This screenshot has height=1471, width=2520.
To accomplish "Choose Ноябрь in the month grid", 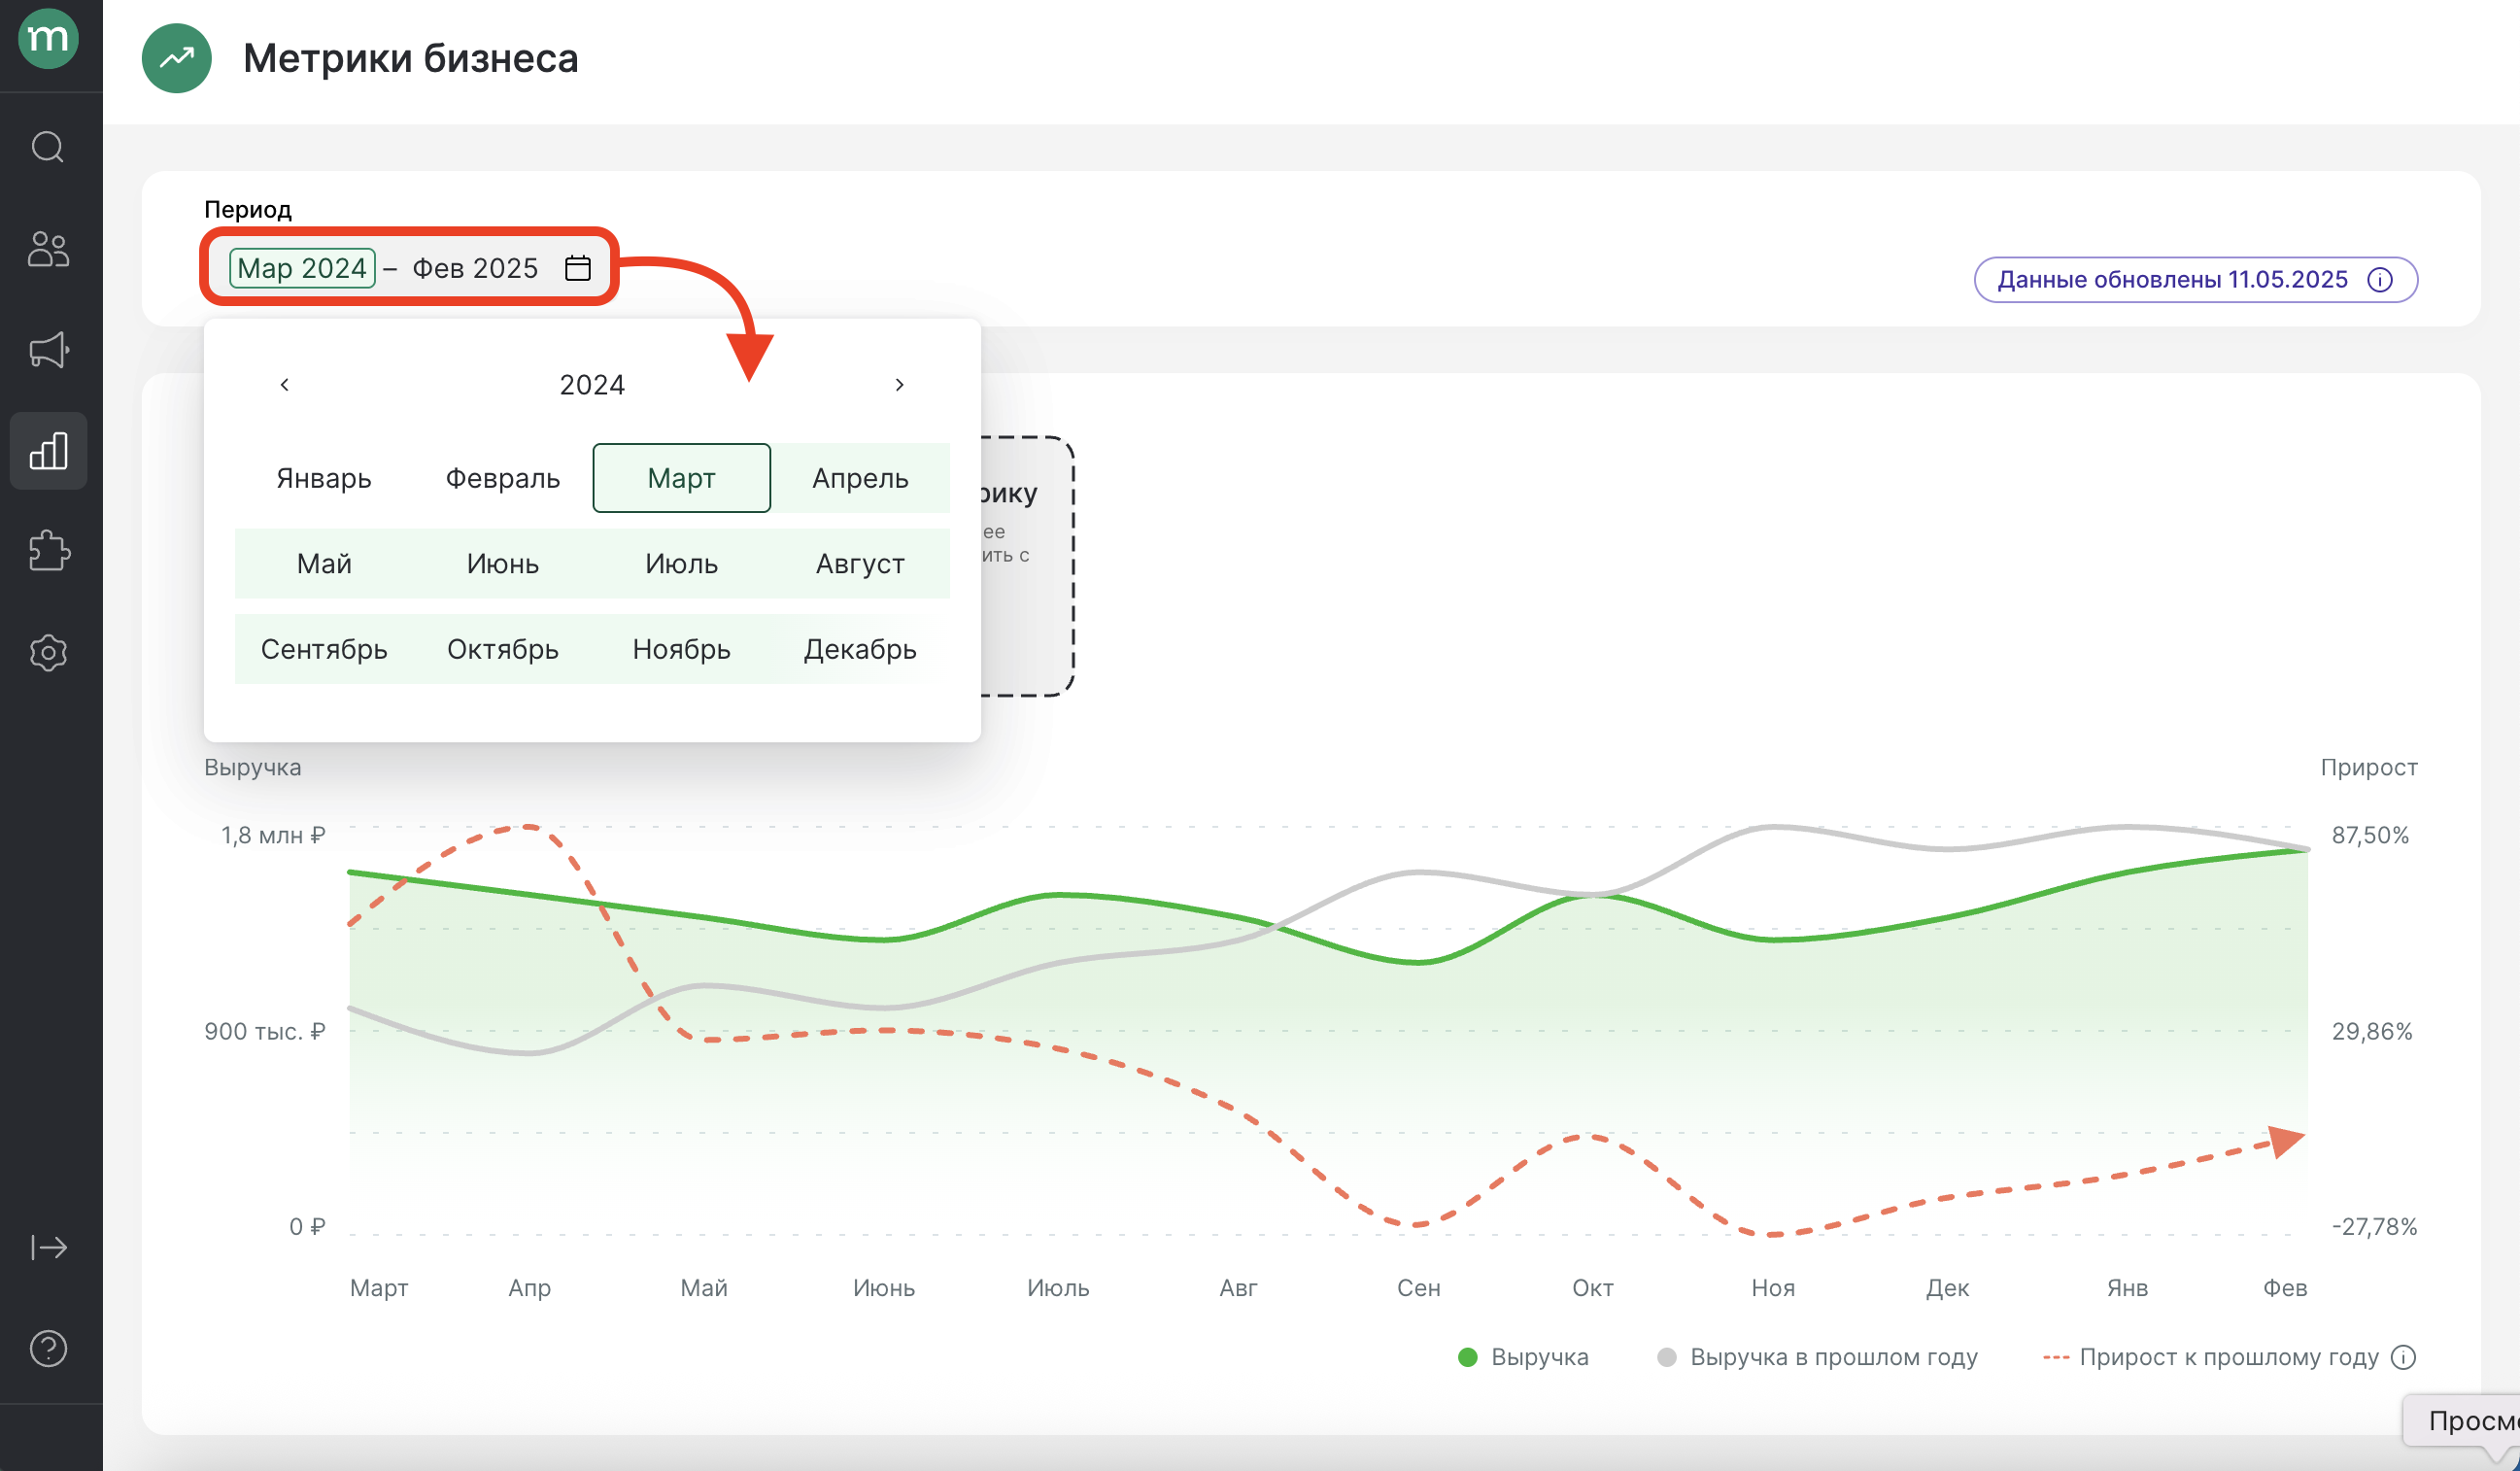I will pyautogui.click(x=682, y=650).
